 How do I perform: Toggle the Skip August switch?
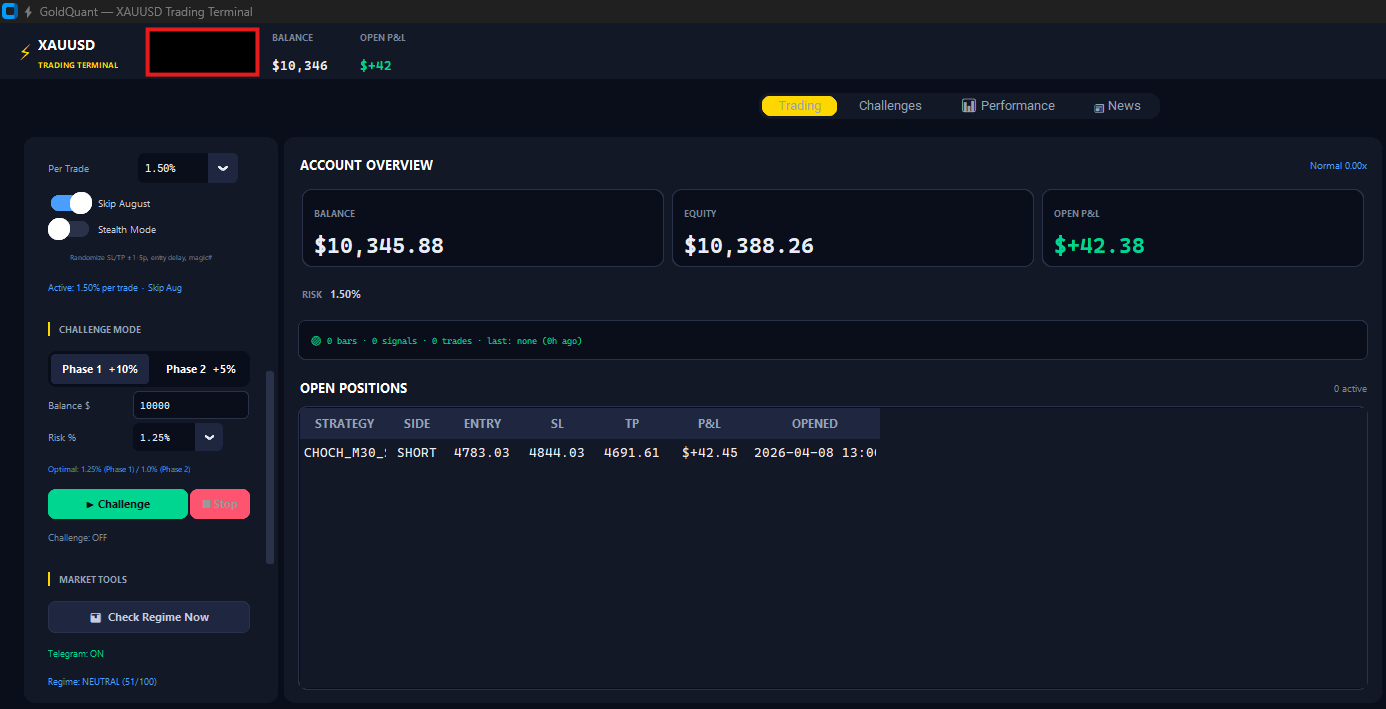click(71, 203)
